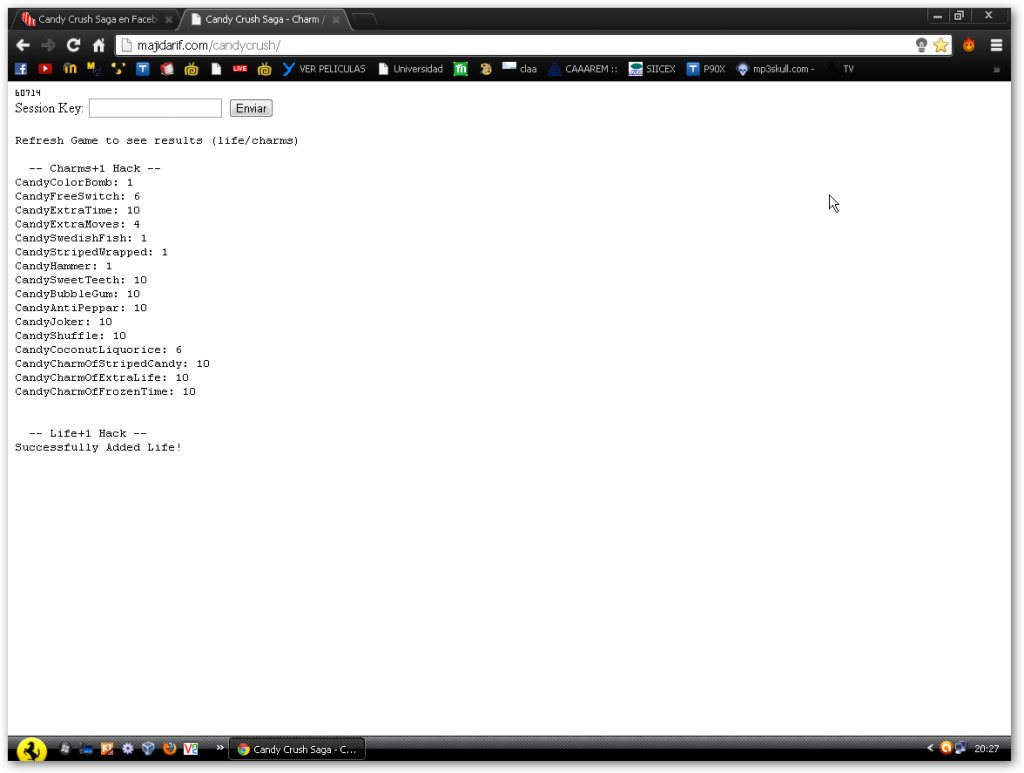Viewport: 1024px width, 773px height.
Task: Click the Enviar button
Action: pos(251,108)
